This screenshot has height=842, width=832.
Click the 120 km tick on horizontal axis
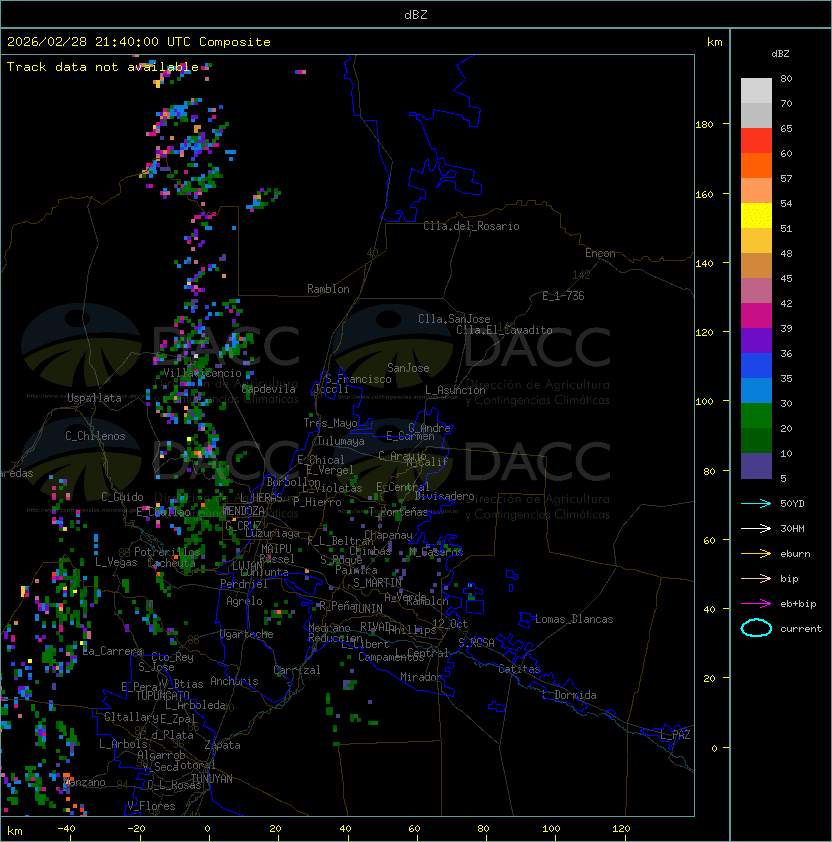pos(621,829)
